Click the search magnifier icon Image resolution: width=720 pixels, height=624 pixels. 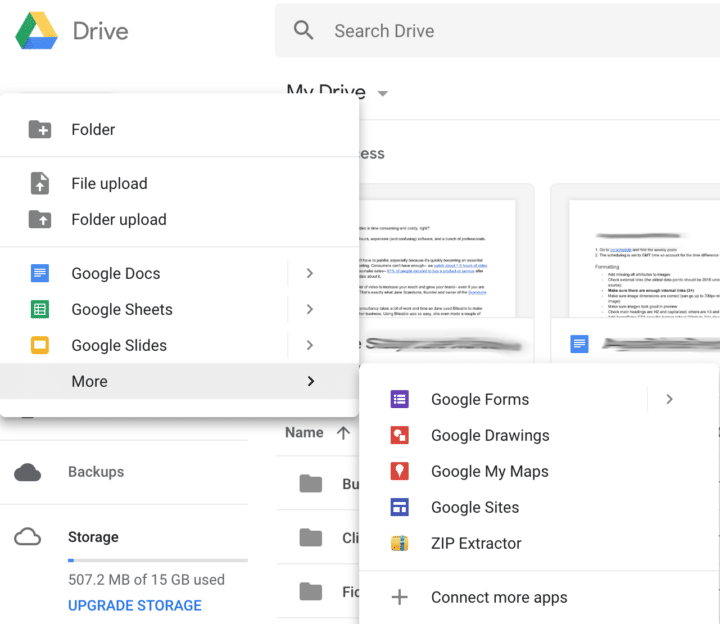(304, 30)
